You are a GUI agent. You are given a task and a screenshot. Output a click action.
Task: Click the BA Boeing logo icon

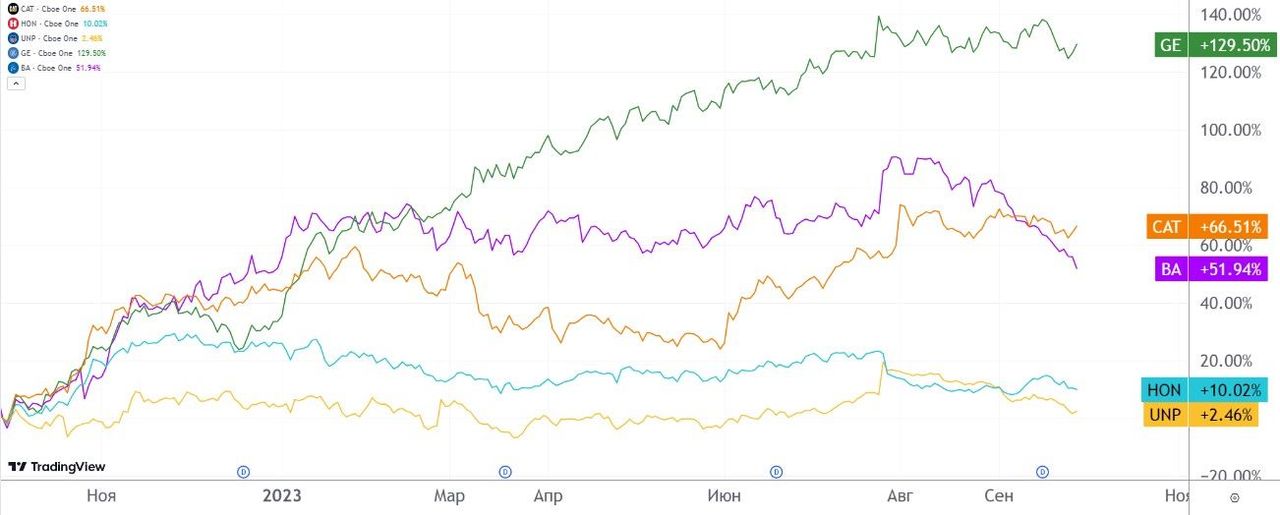click(x=12, y=68)
